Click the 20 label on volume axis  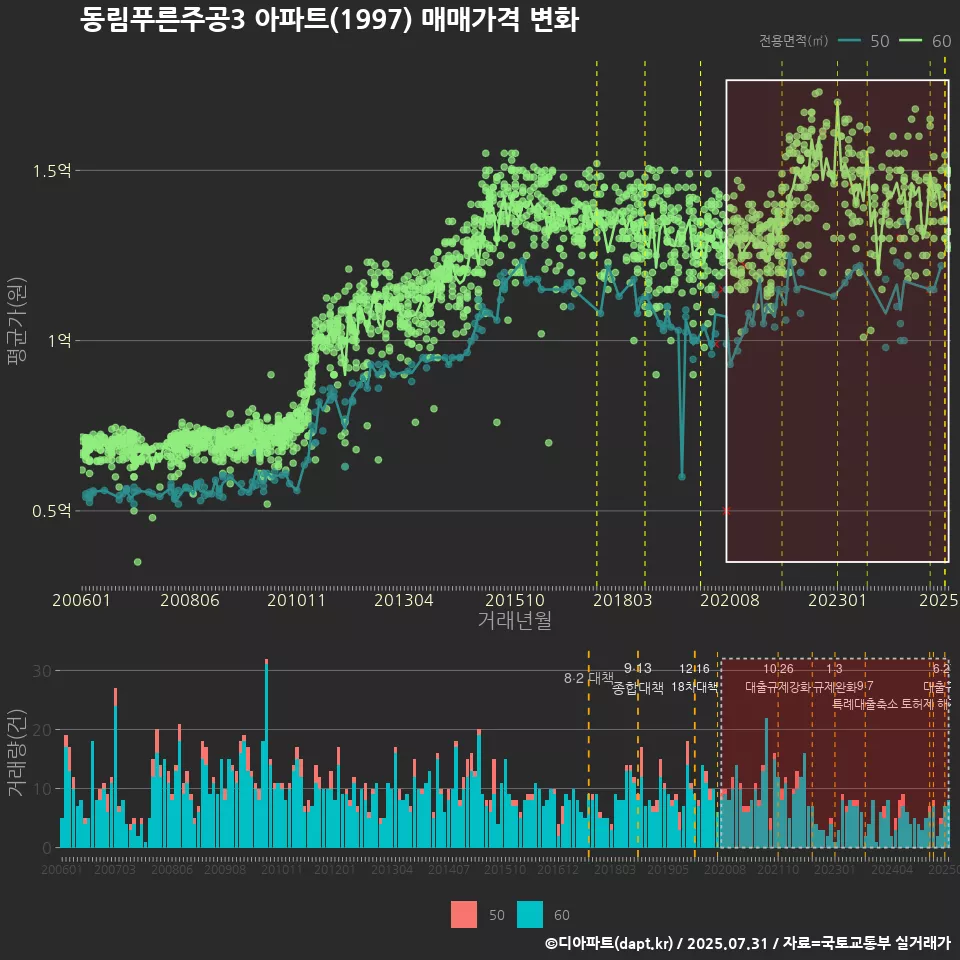click(42, 730)
